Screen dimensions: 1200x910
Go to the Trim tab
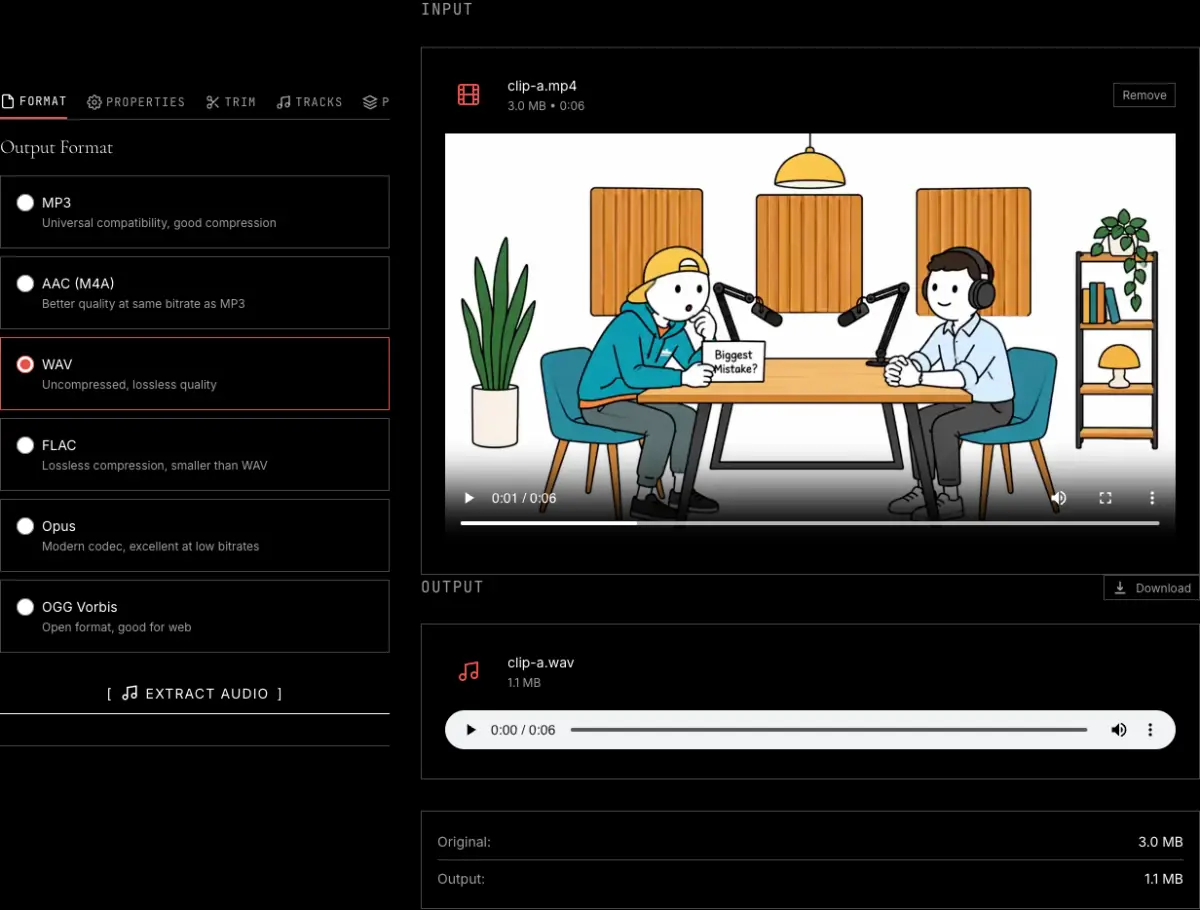click(231, 102)
